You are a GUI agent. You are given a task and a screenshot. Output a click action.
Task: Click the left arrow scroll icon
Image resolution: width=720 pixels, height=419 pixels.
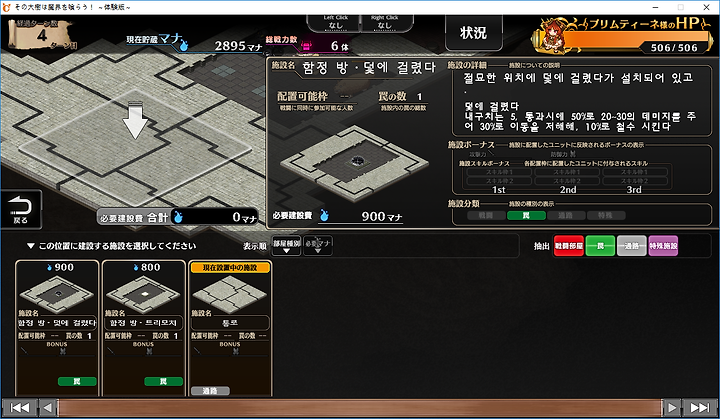(47, 408)
